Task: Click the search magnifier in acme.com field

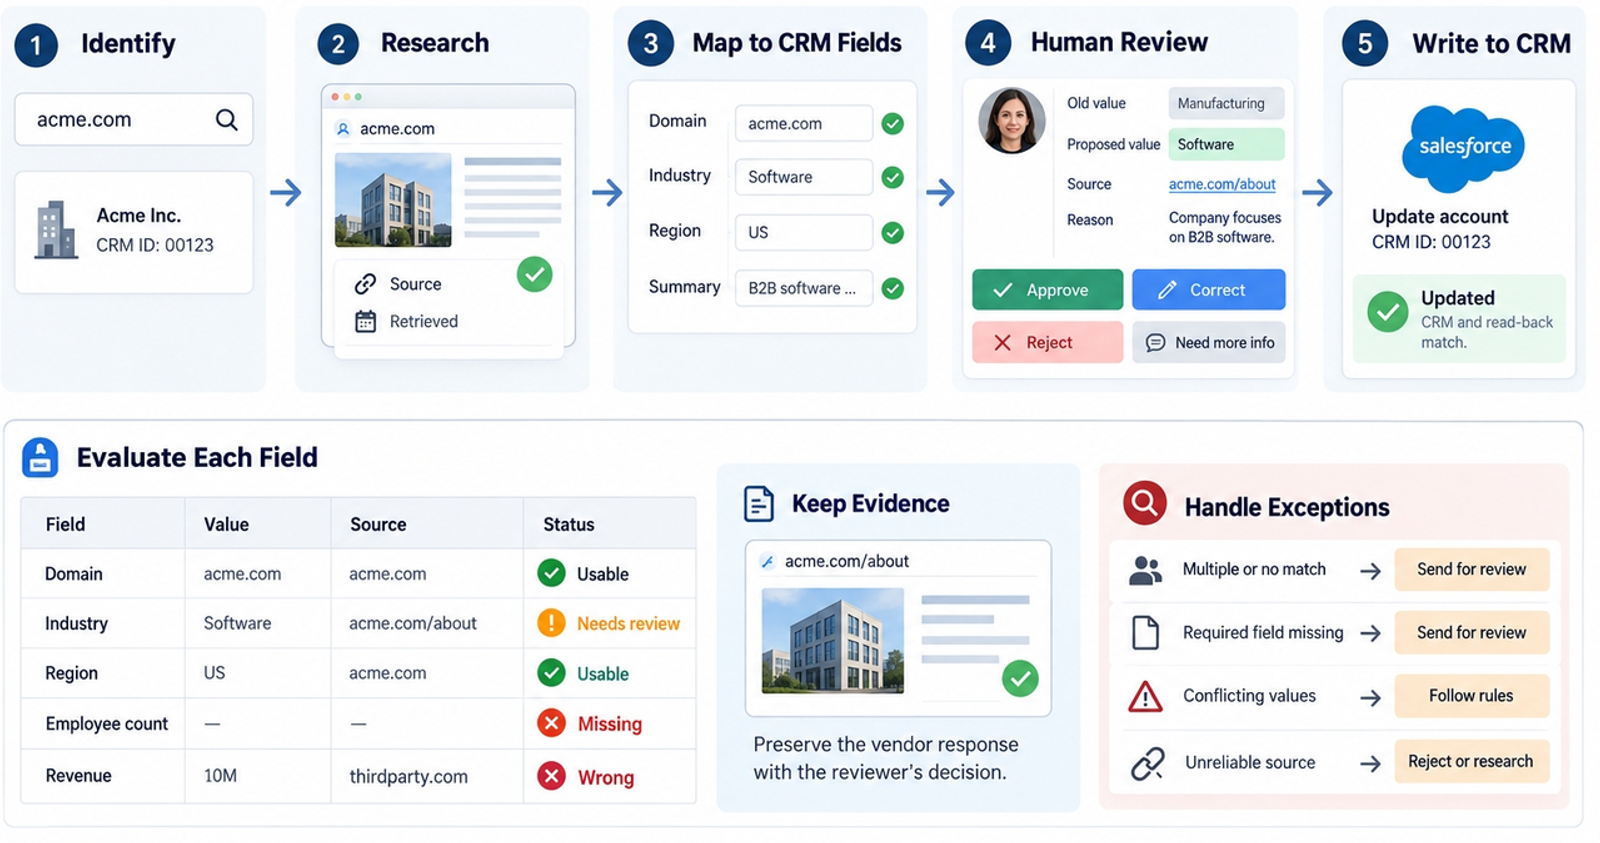Action: point(227,120)
